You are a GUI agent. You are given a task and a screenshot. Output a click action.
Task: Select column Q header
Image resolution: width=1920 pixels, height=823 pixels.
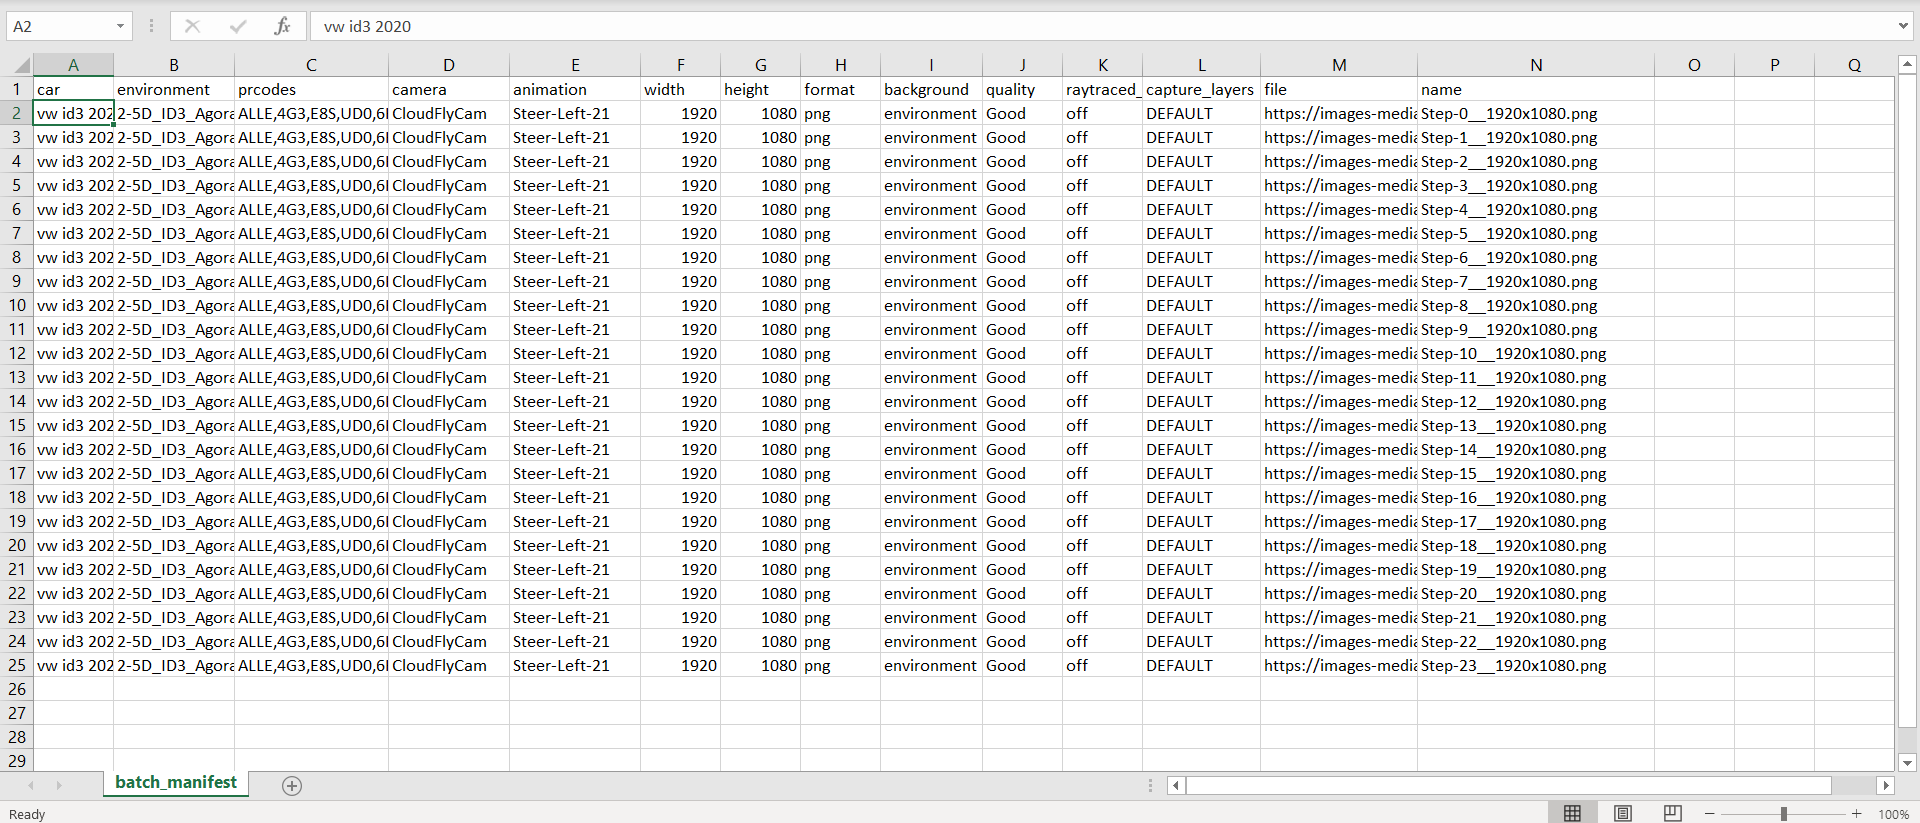1854,65
